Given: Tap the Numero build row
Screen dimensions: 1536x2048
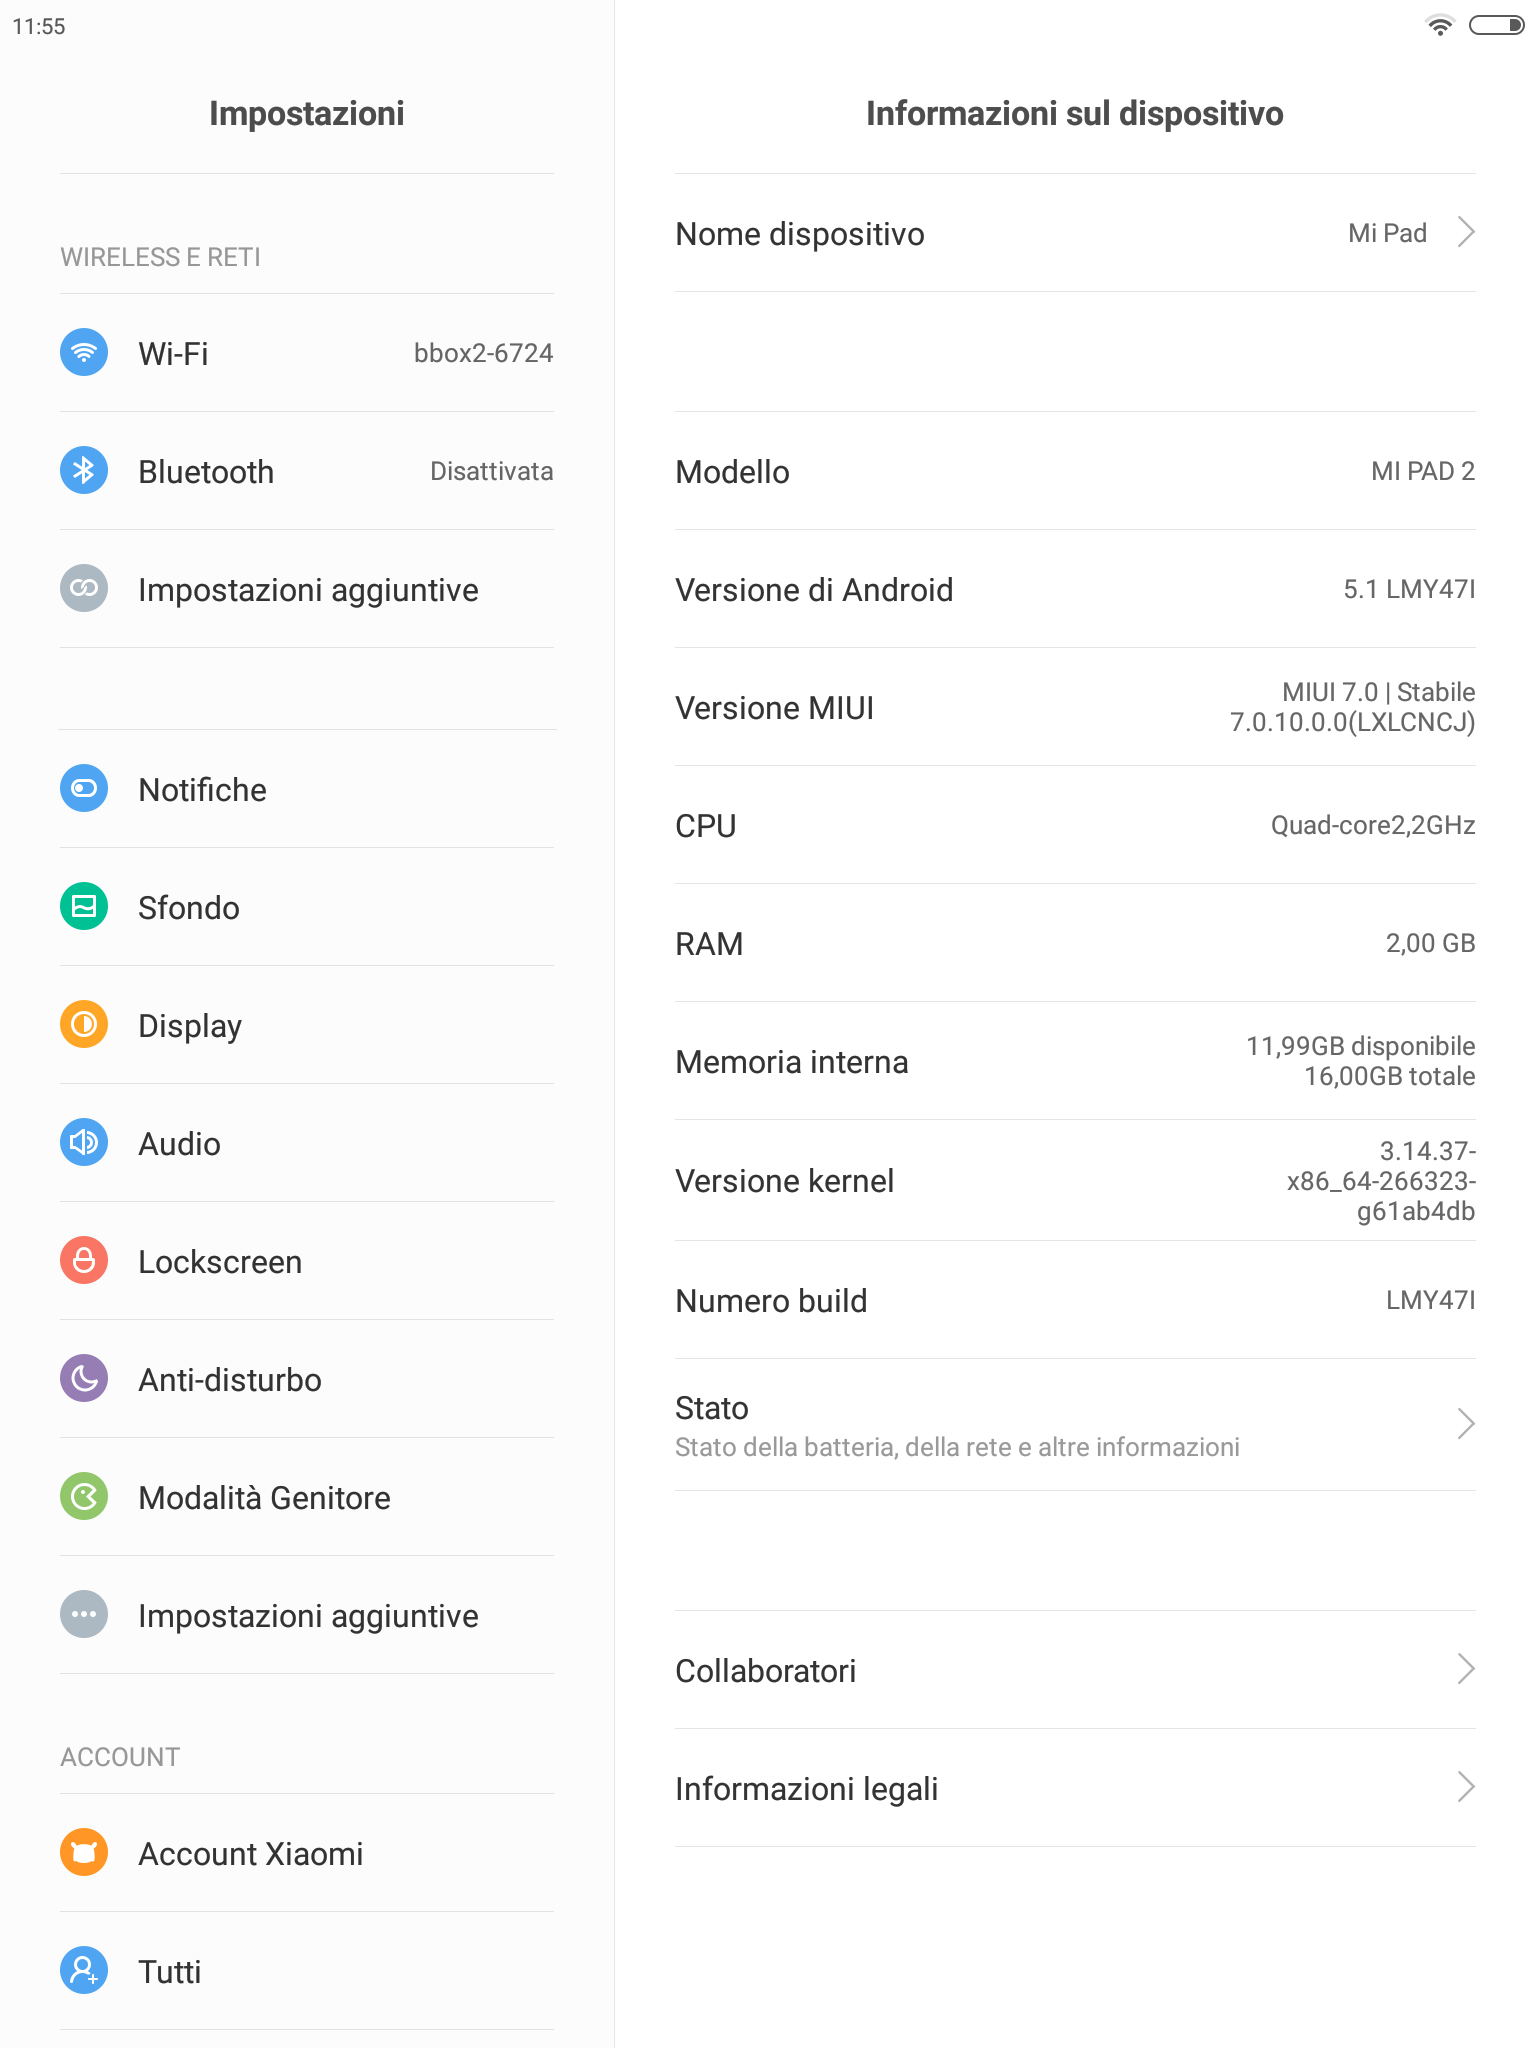Looking at the screenshot, I should pyautogui.click(x=1075, y=1300).
